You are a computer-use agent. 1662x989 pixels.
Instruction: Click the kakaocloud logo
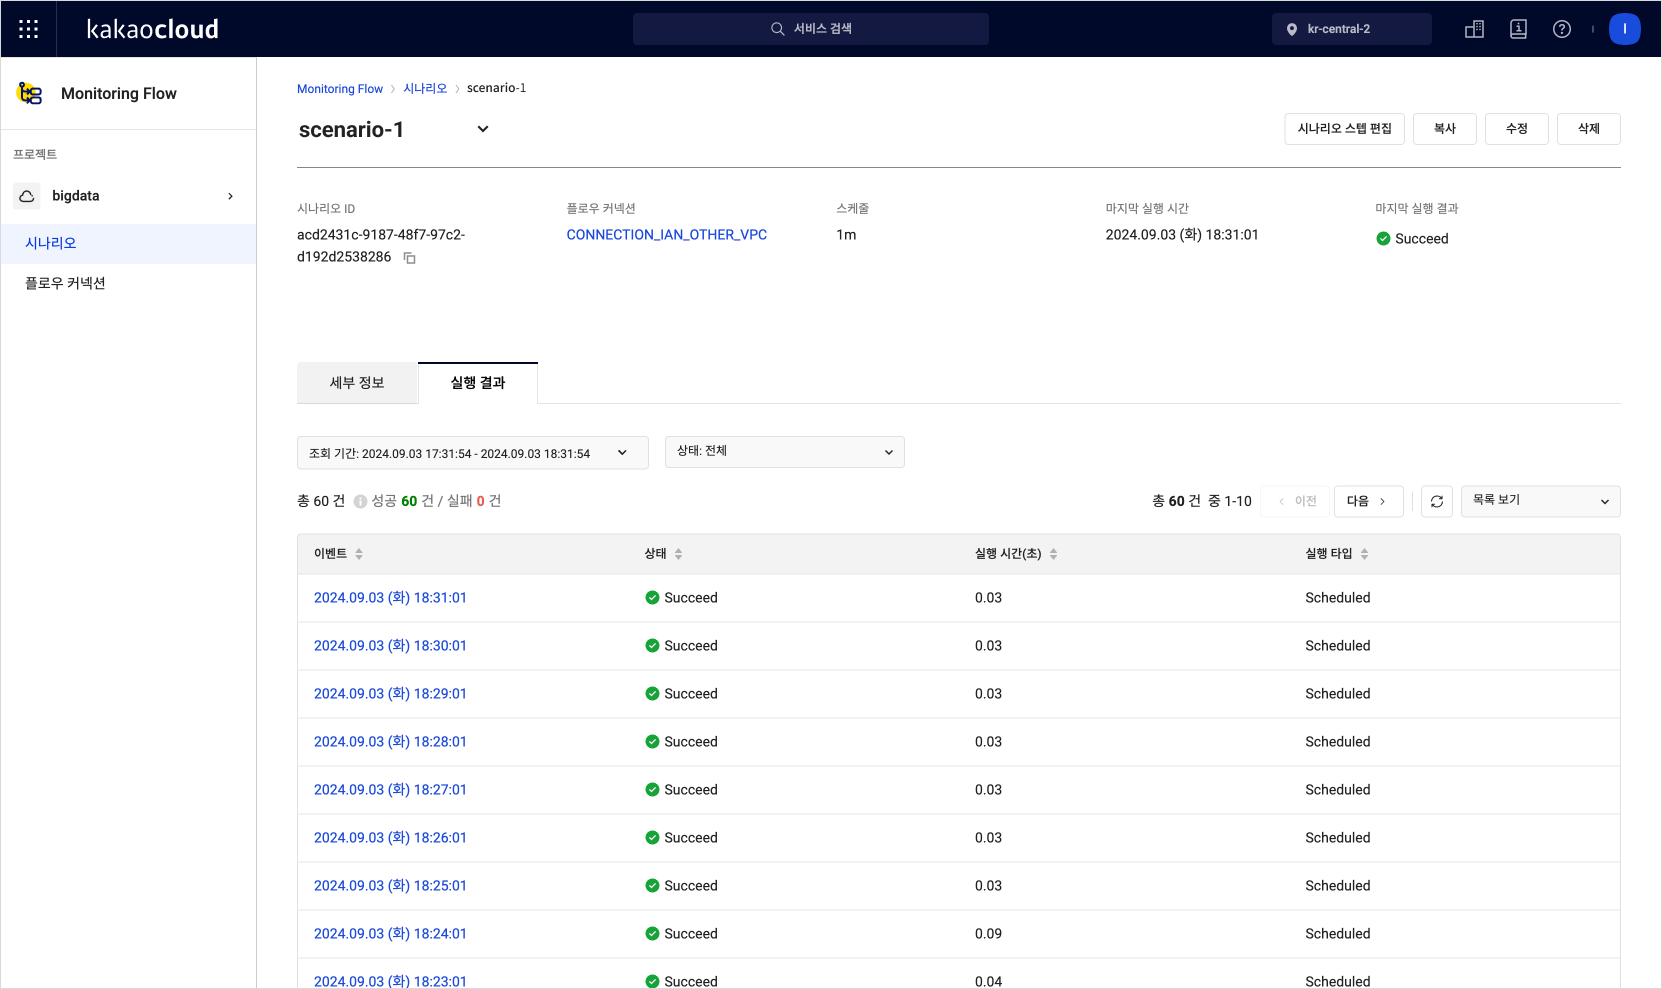tap(152, 29)
